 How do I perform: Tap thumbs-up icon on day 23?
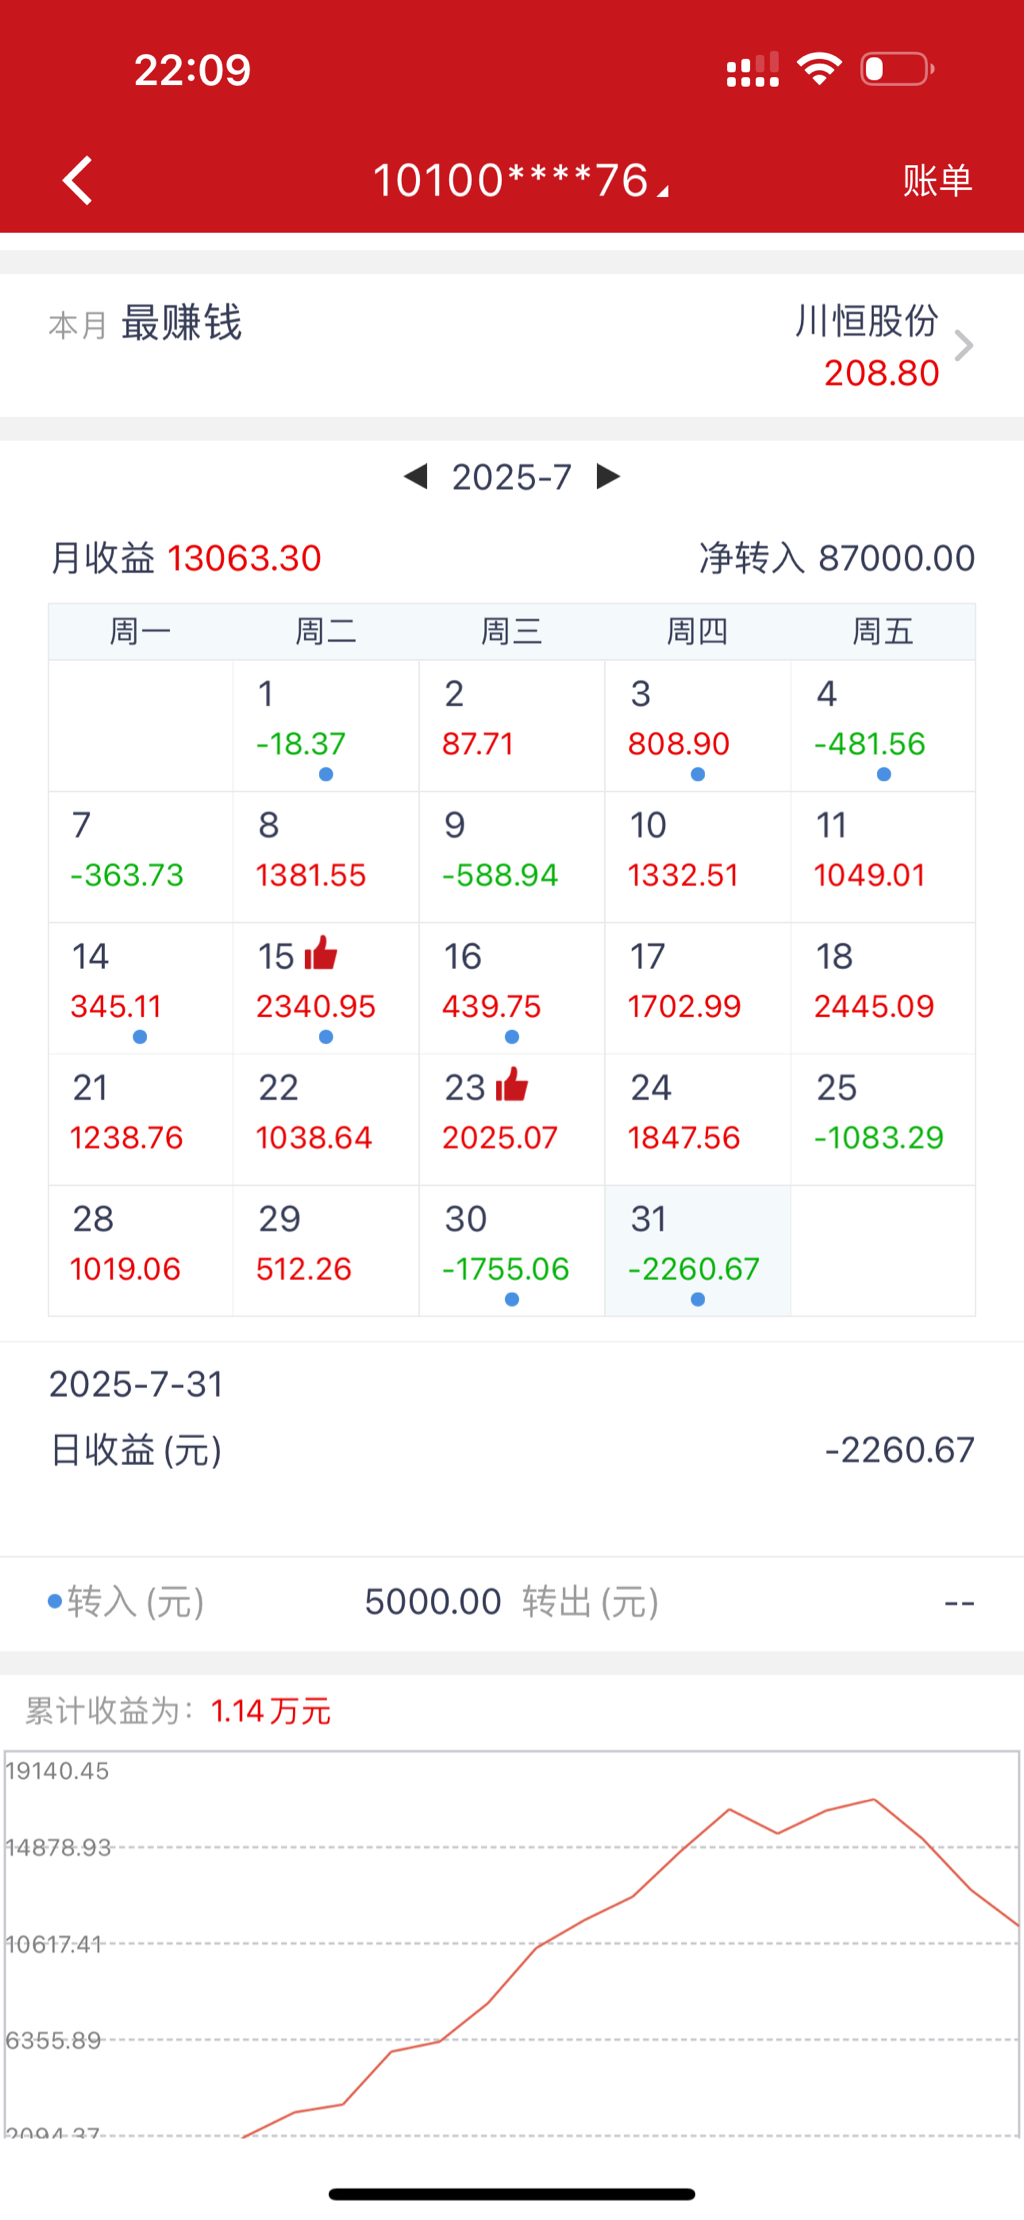coord(512,1084)
